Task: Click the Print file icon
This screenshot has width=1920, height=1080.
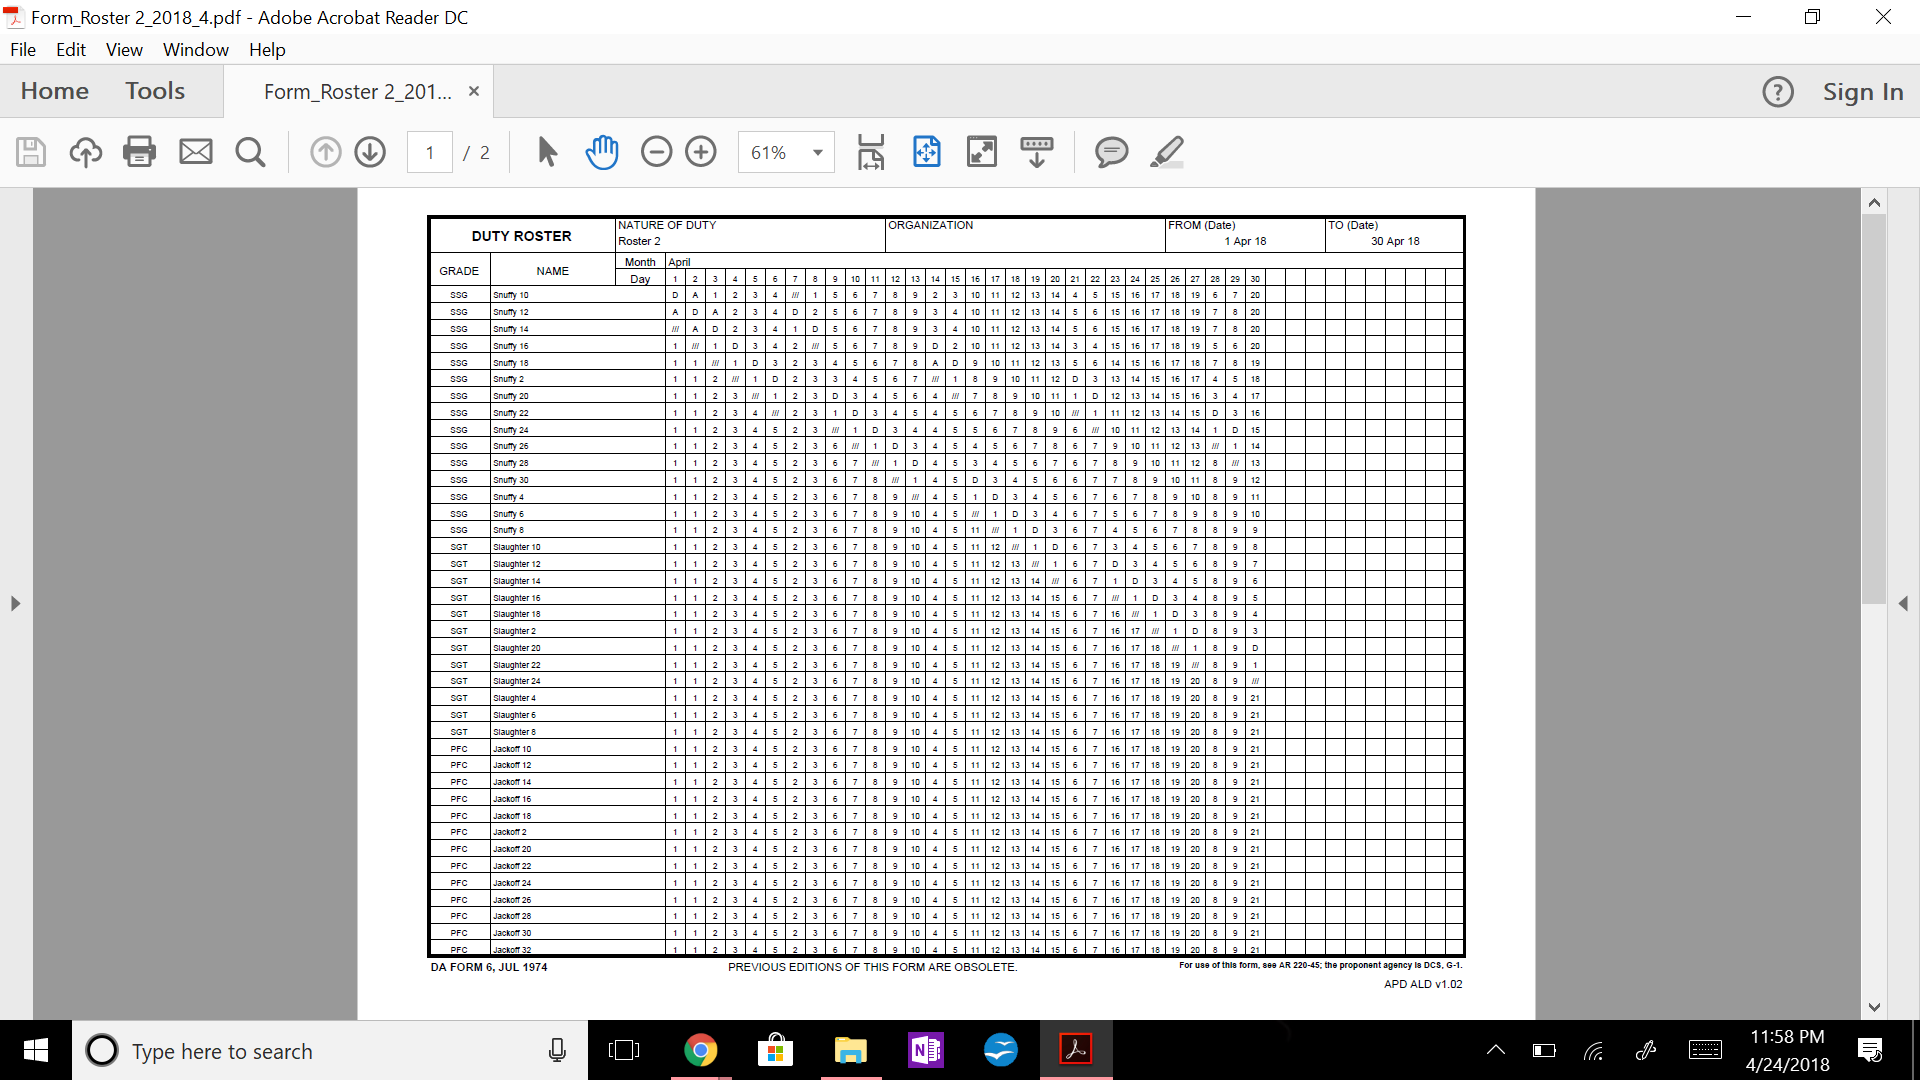Action: 139,152
